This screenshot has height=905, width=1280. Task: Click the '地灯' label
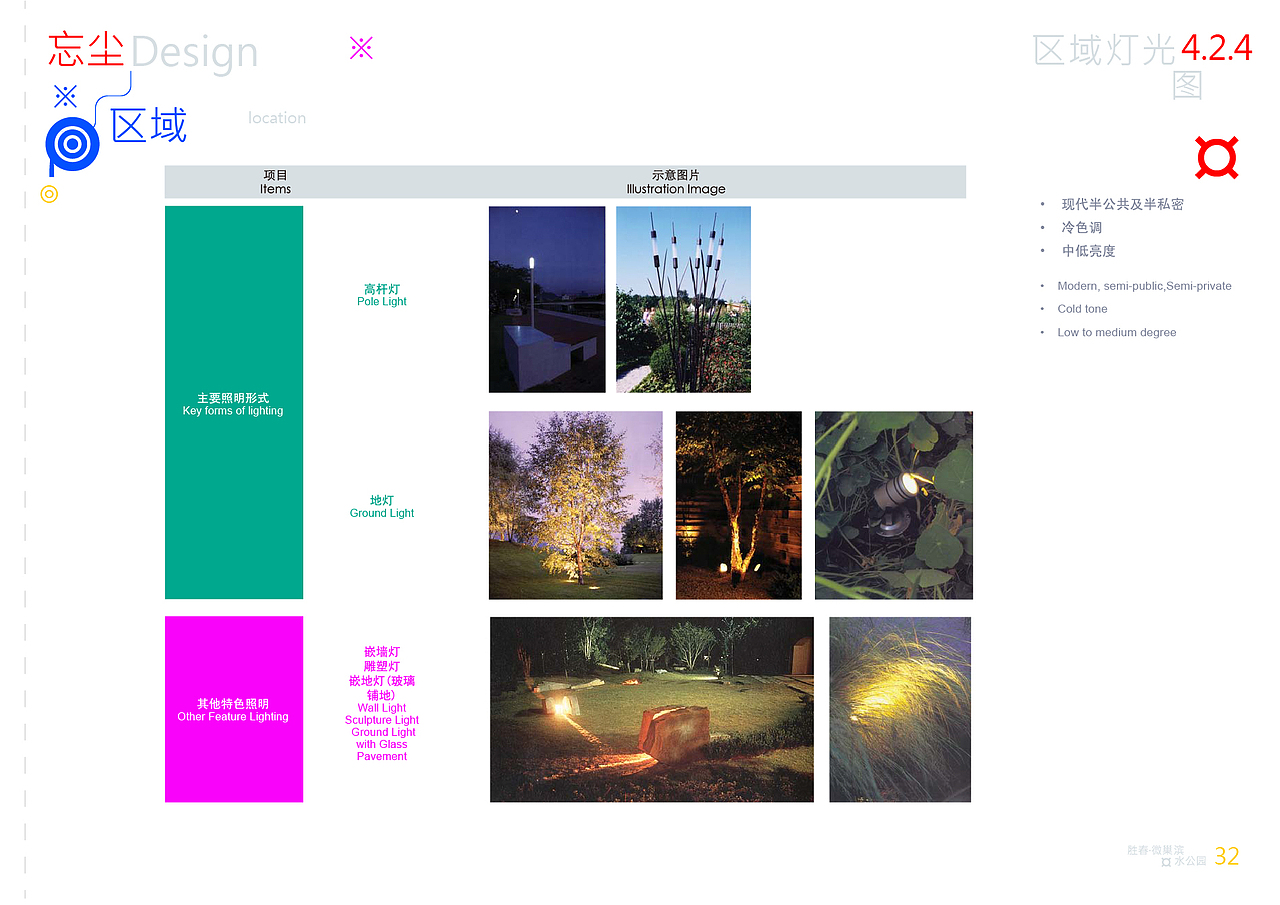point(382,501)
